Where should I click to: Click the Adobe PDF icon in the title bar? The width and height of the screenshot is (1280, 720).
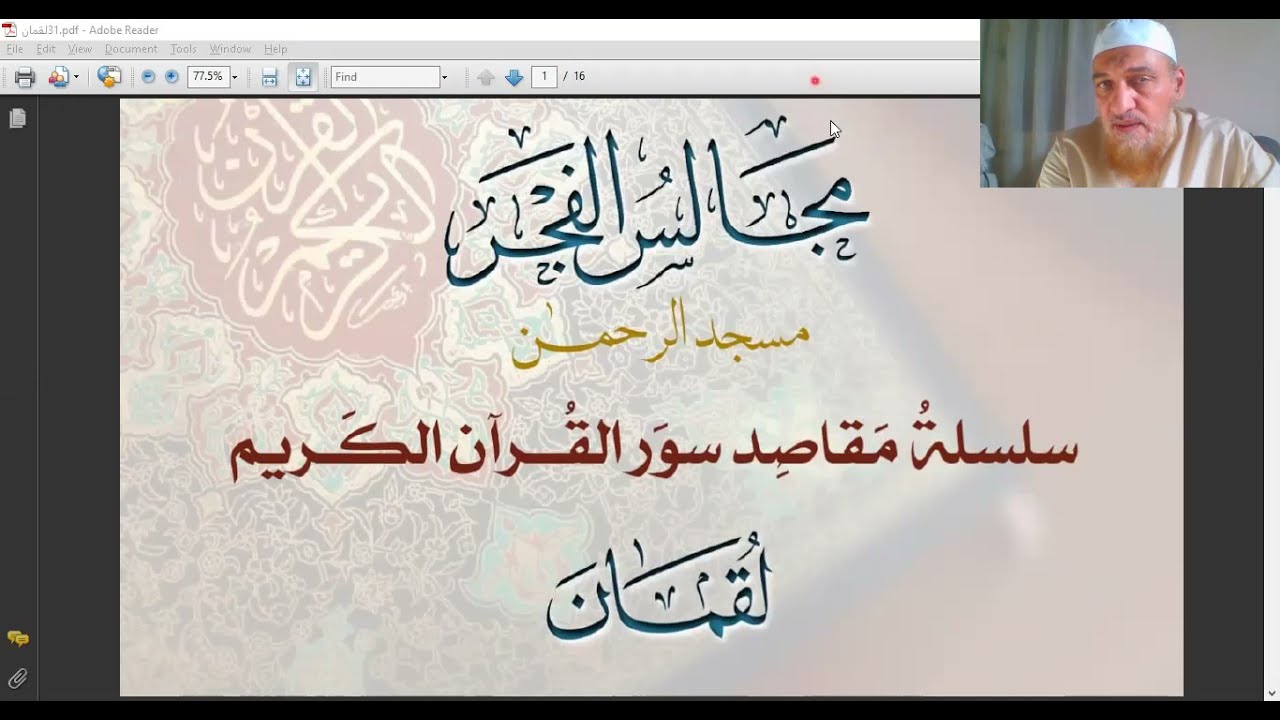[x=10, y=30]
